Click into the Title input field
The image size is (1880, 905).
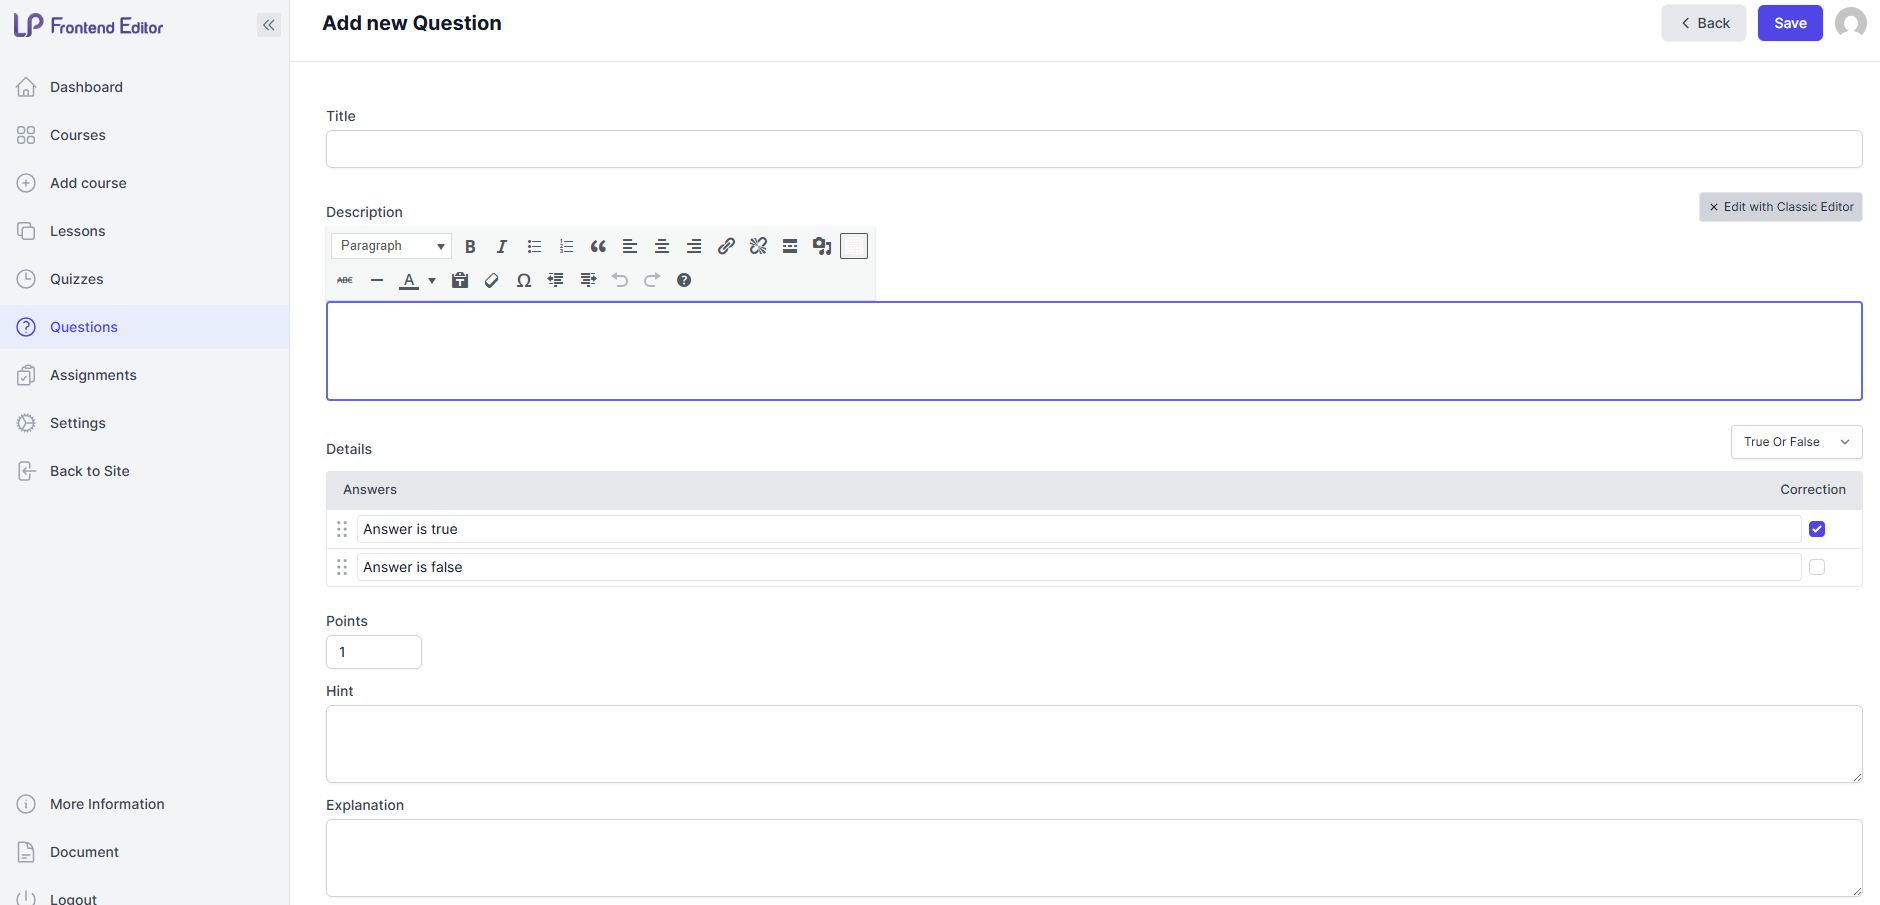1093,149
